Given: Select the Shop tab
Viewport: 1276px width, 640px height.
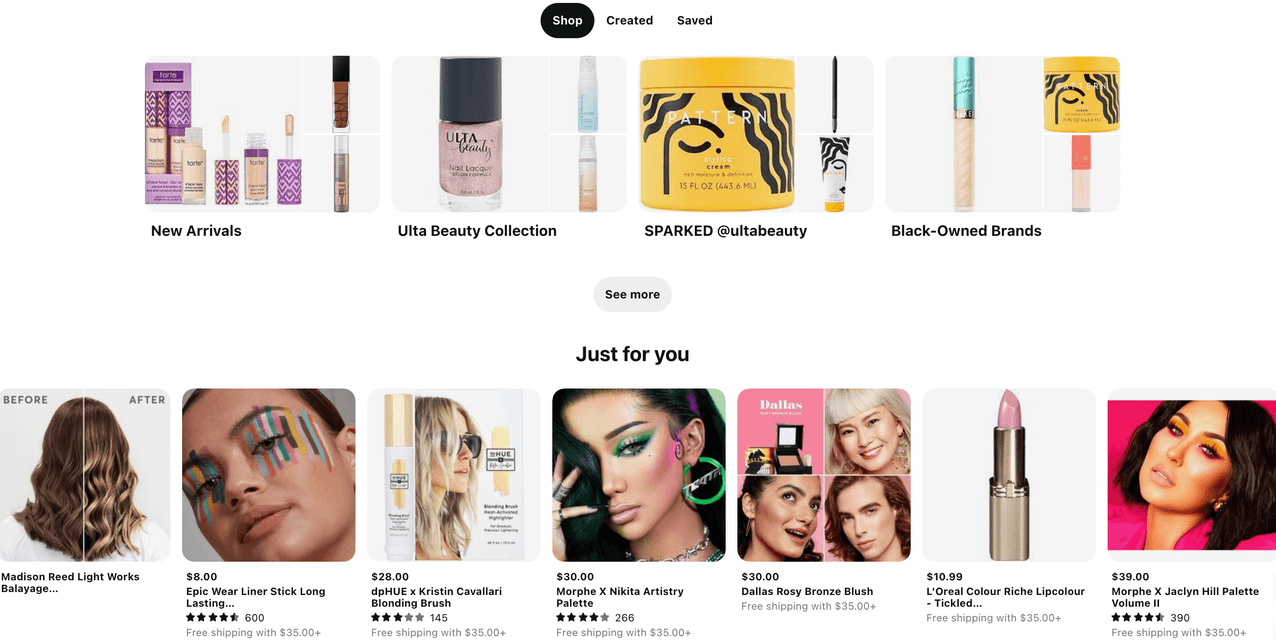Looking at the screenshot, I should (x=567, y=20).
